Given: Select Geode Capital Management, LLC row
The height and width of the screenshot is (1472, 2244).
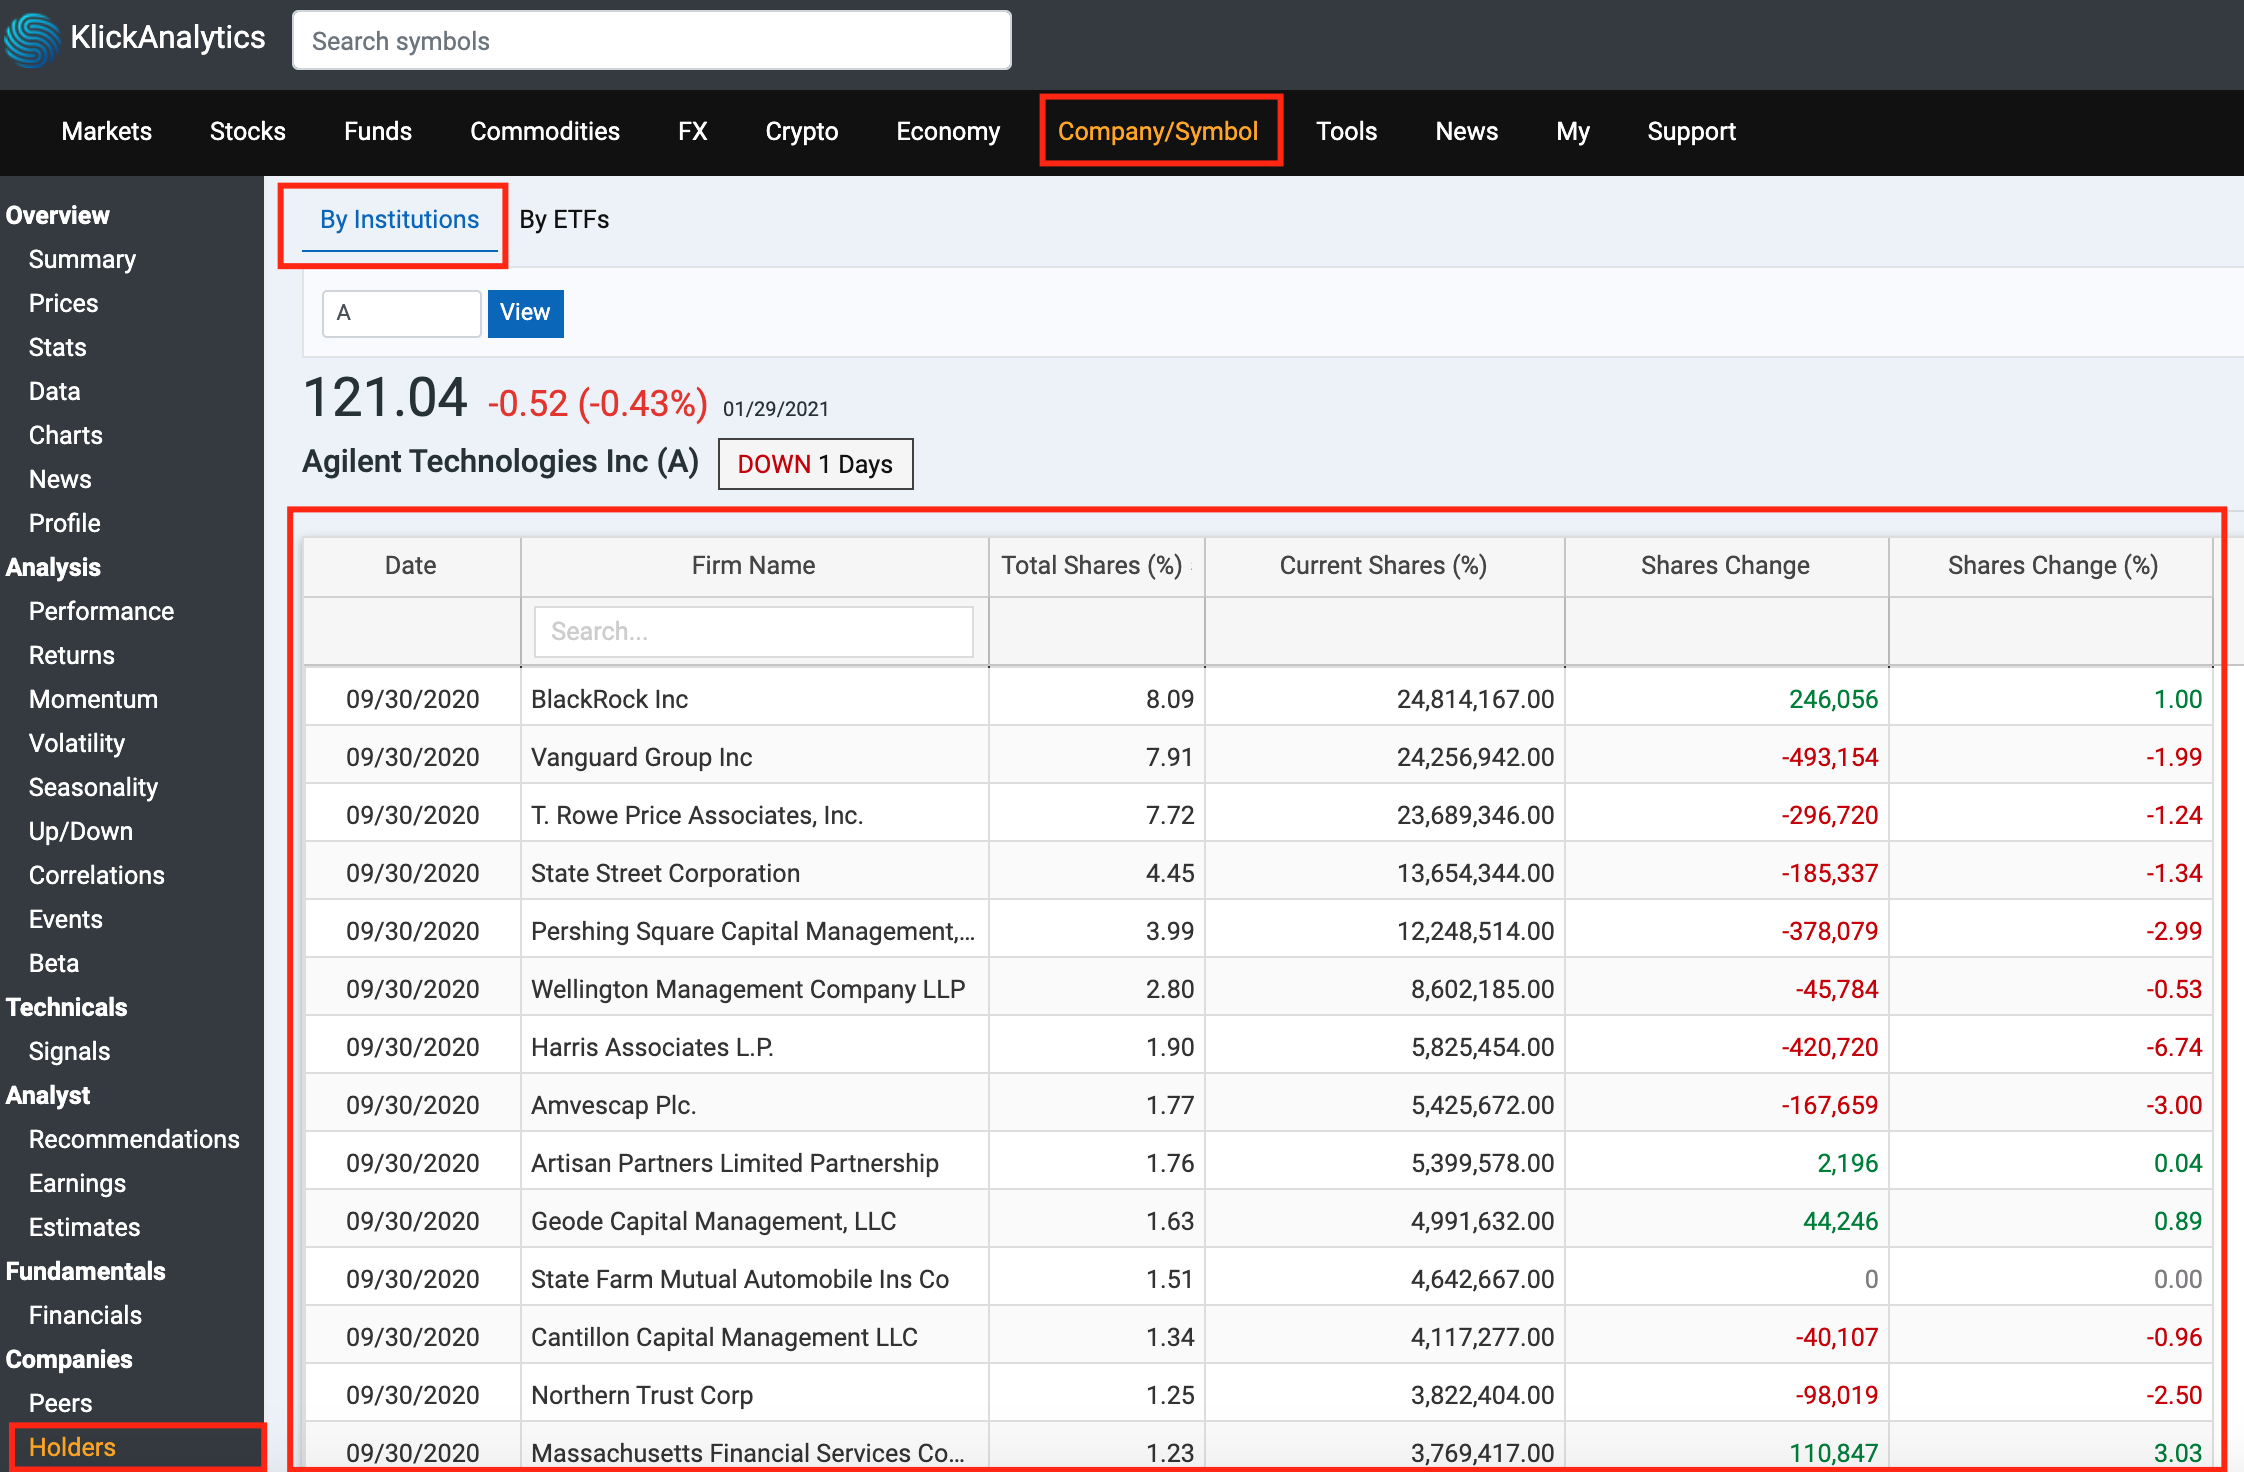Looking at the screenshot, I should point(1258,1221).
